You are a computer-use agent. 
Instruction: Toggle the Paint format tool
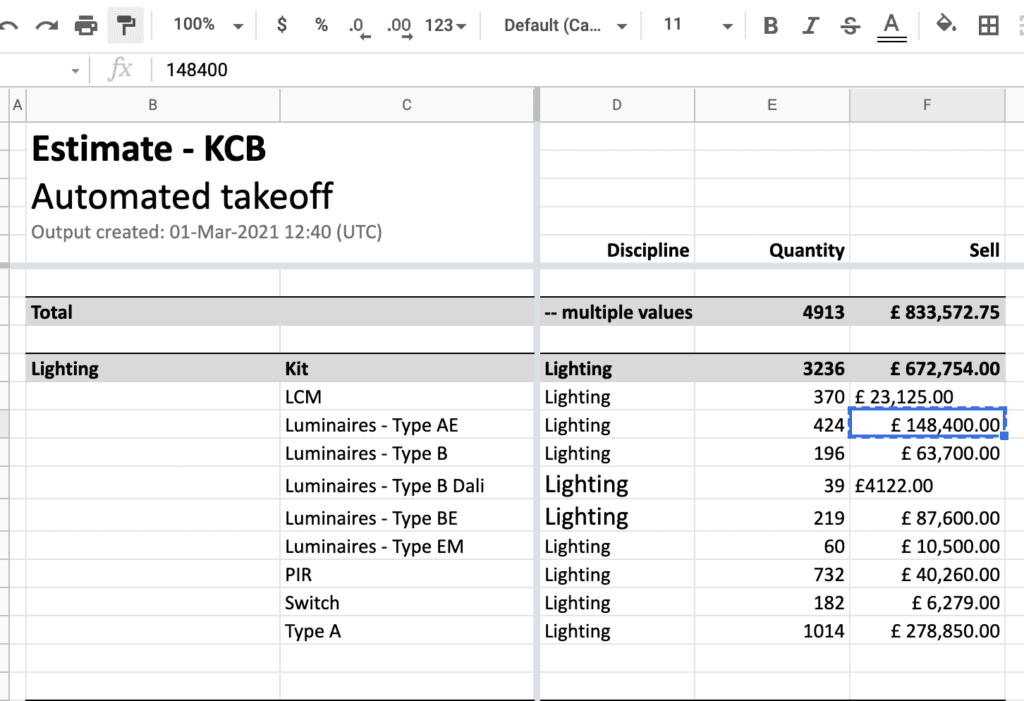(125, 25)
